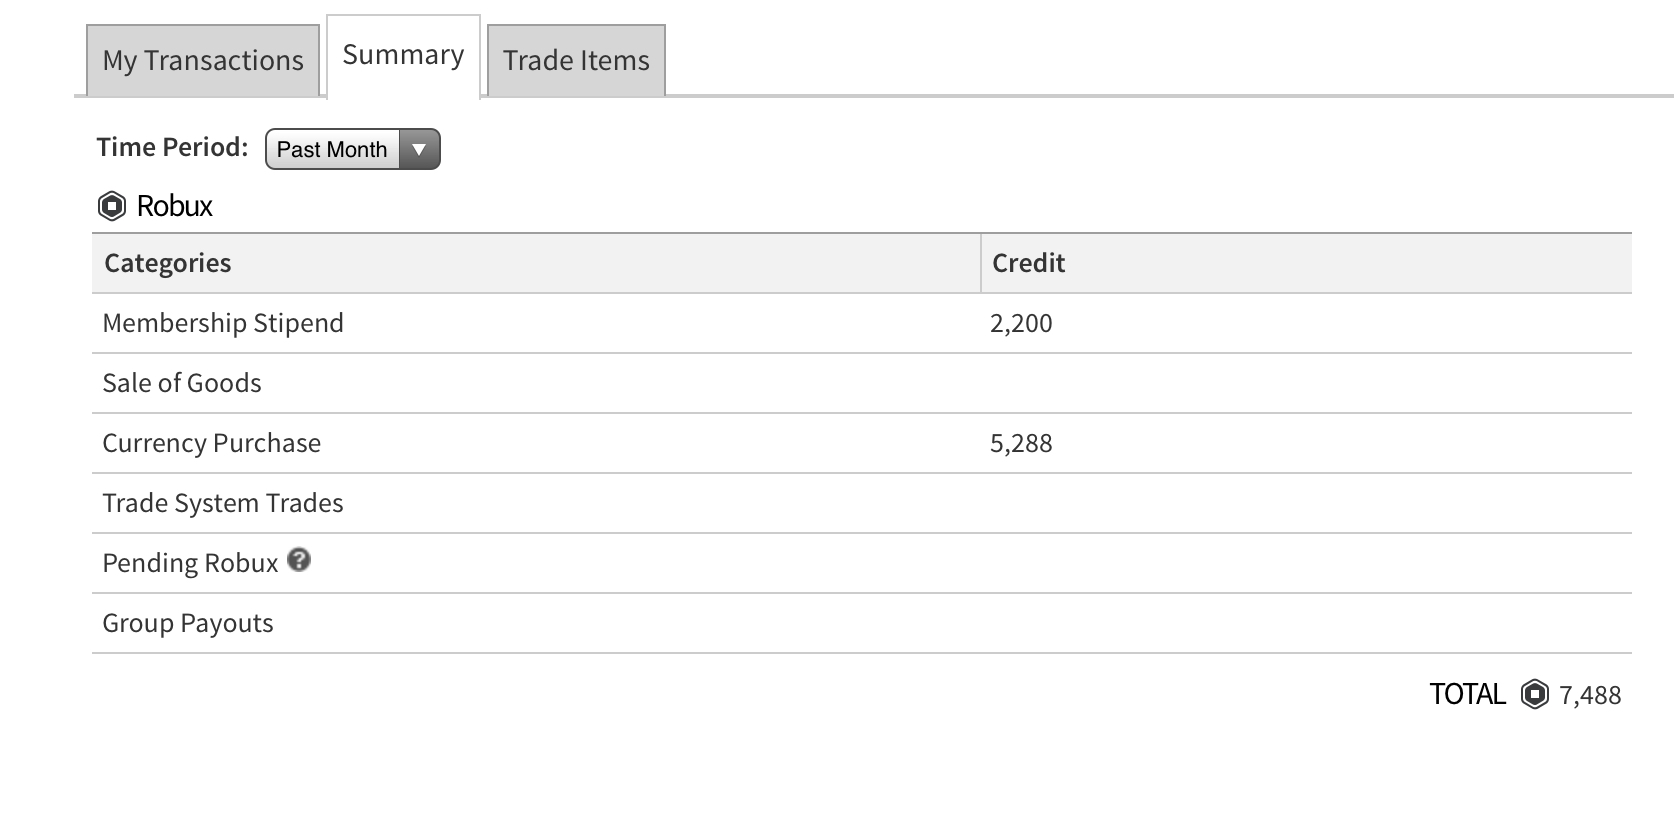This screenshot has height=823, width=1674.
Task: Click the 5,288 Currency Purchase credit value
Action: tap(1021, 443)
